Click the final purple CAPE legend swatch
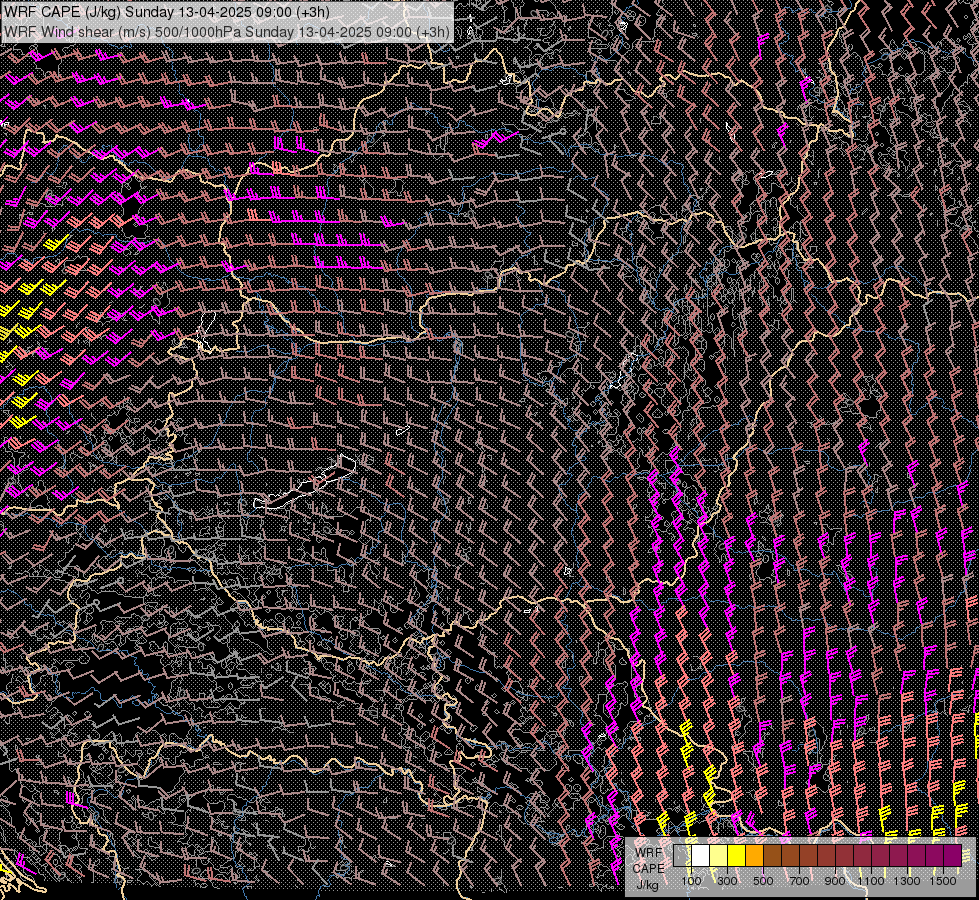The image size is (979, 900). (x=953, y=856)
